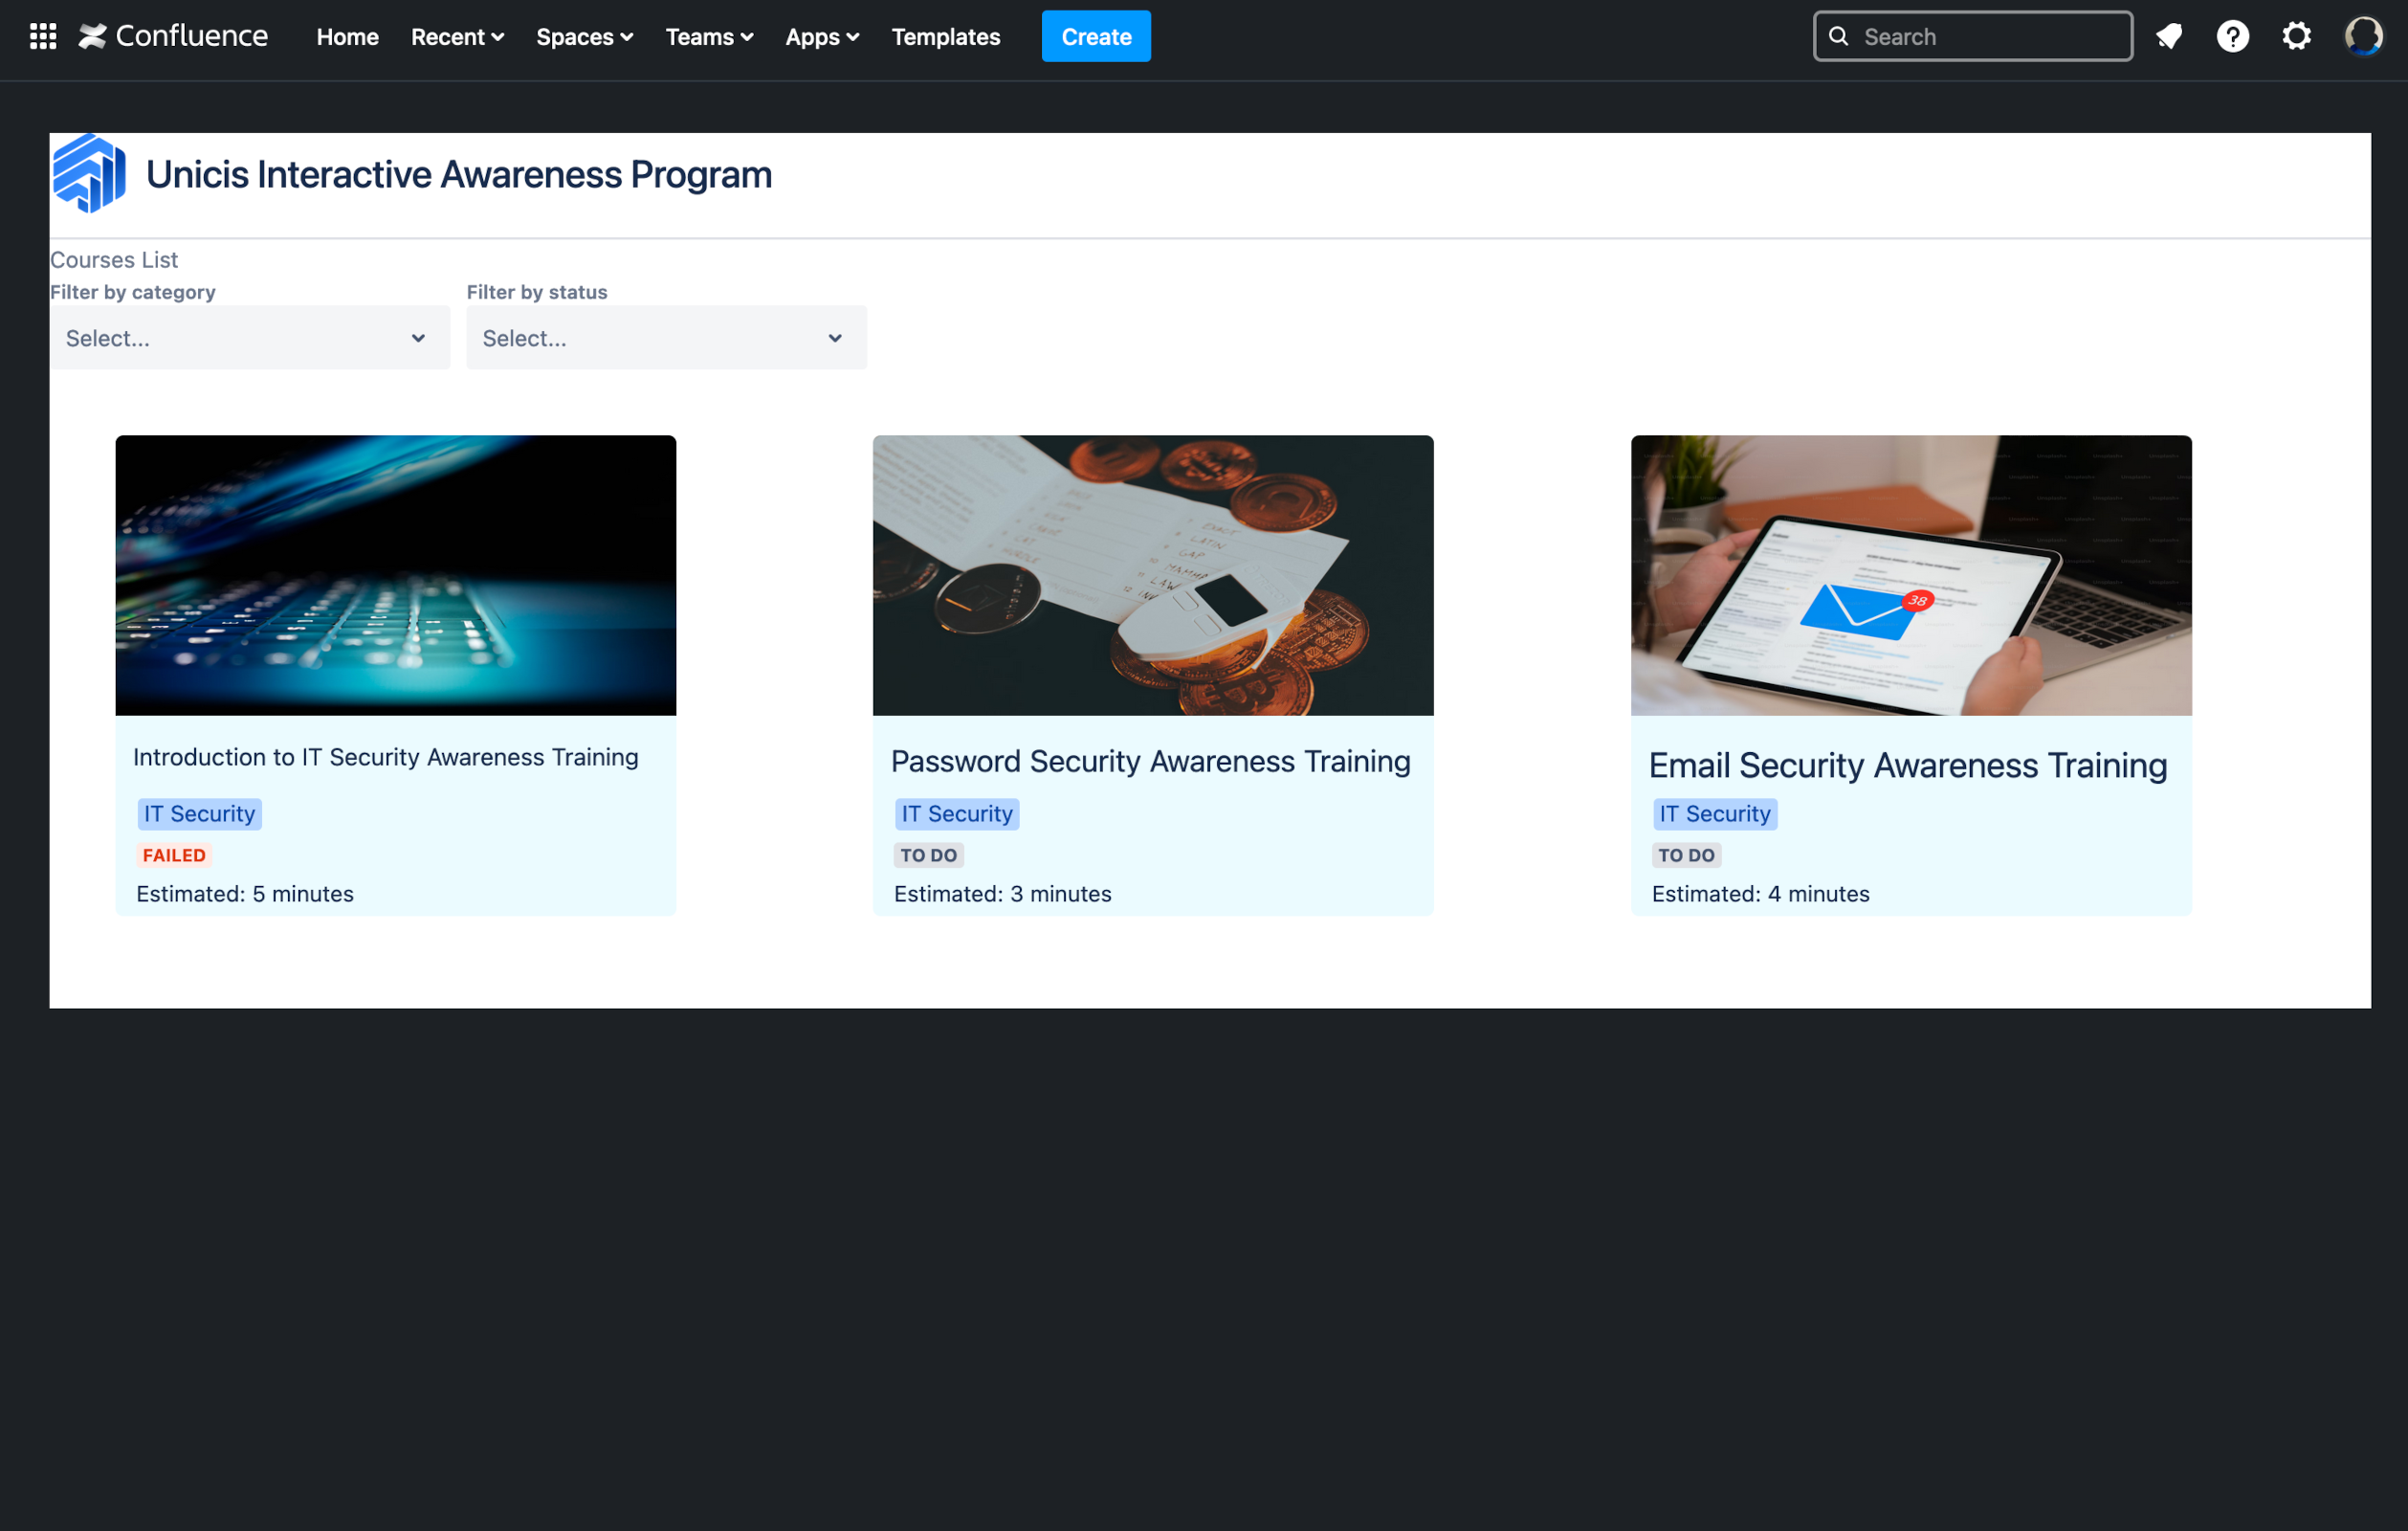Expand the Filter by status dropdown
2408x1531 pixels.
(x=665, y=337)
